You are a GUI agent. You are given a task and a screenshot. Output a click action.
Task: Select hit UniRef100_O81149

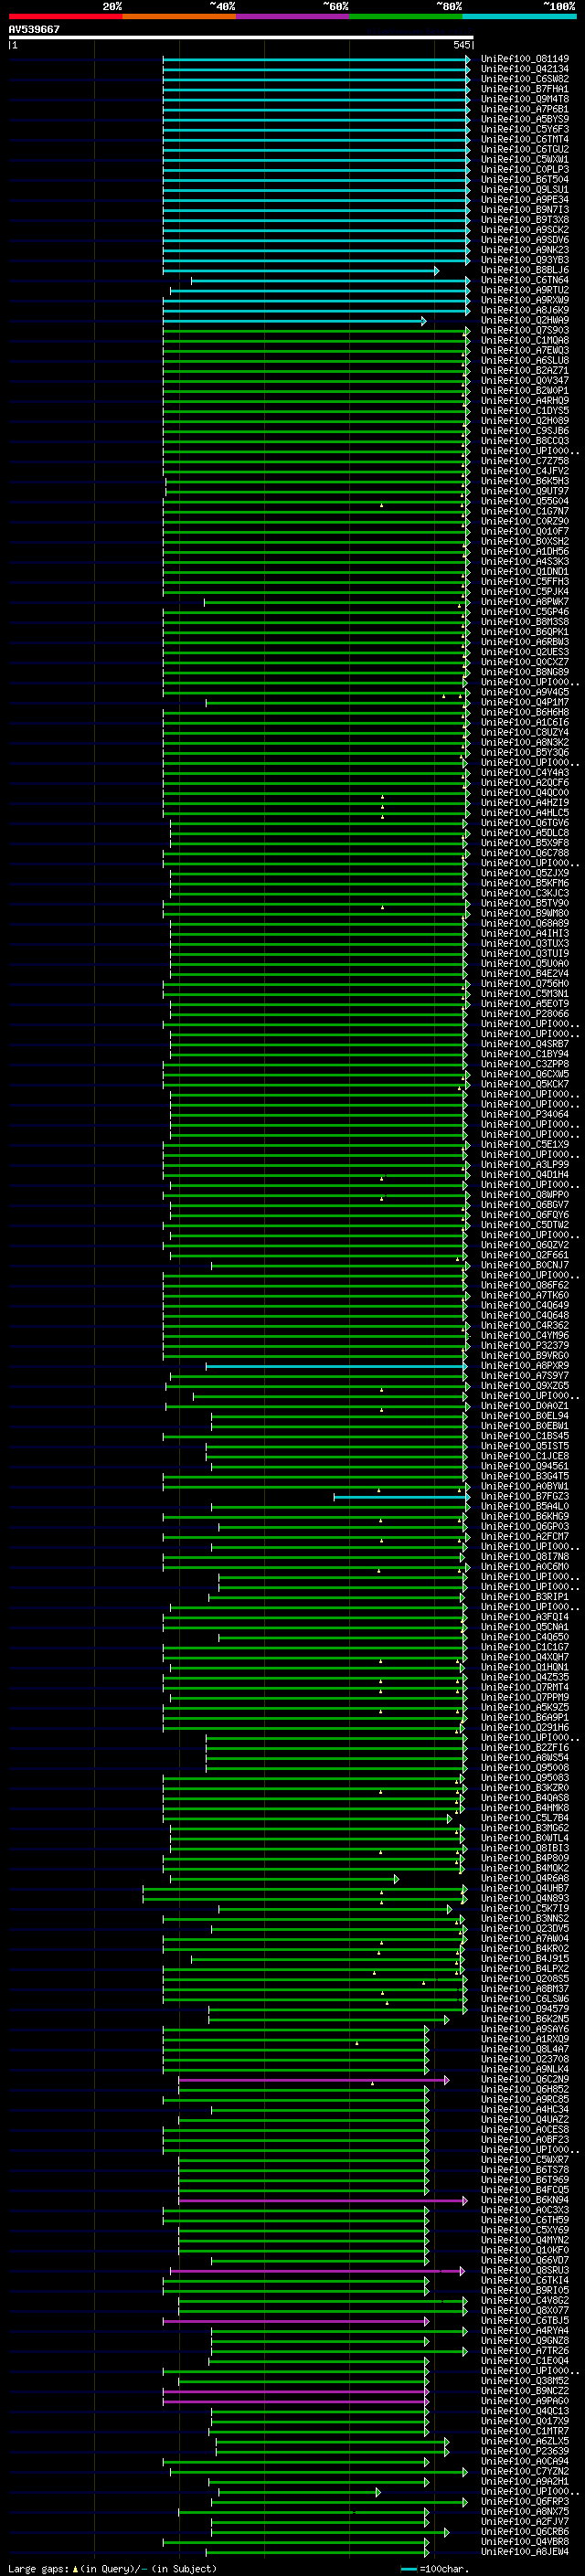(x=525, y=59)
